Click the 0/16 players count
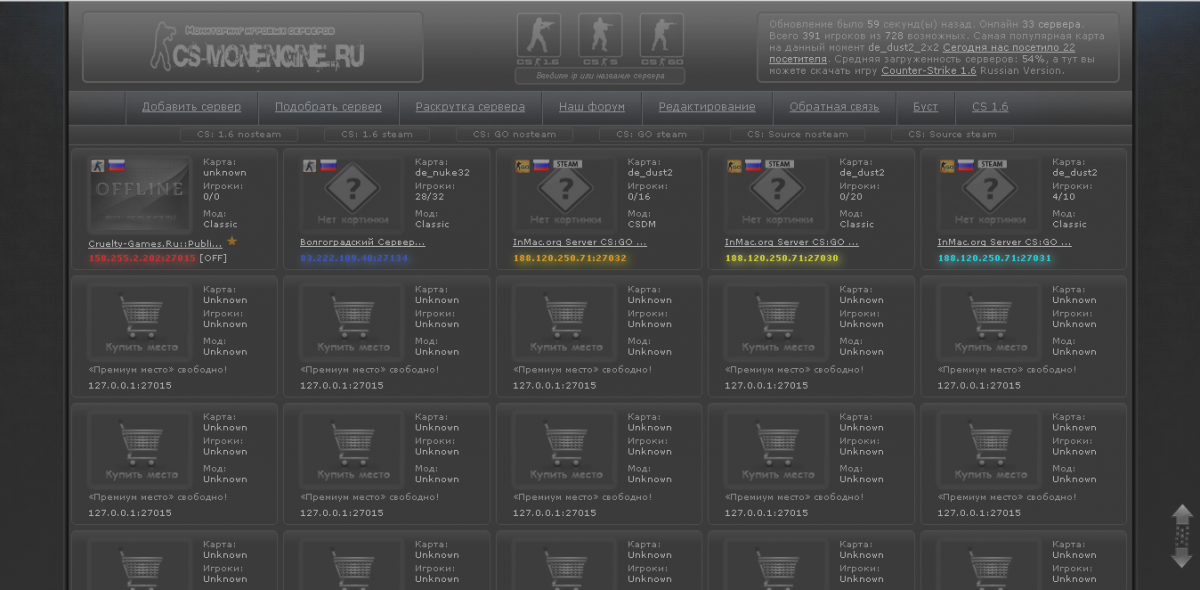The height and width of the screenshot is (590, 1200). coord(638,197)
